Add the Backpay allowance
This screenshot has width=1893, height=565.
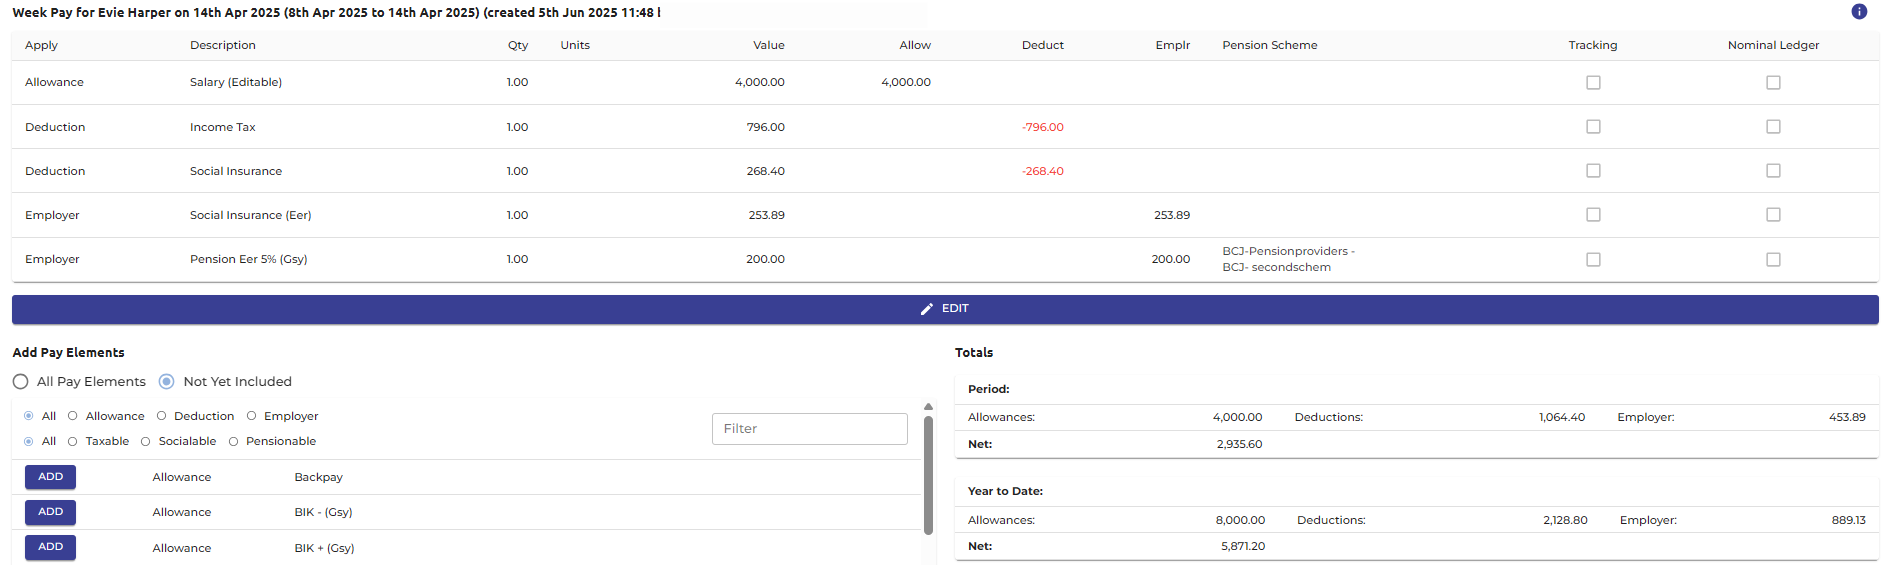pos(50,477)
